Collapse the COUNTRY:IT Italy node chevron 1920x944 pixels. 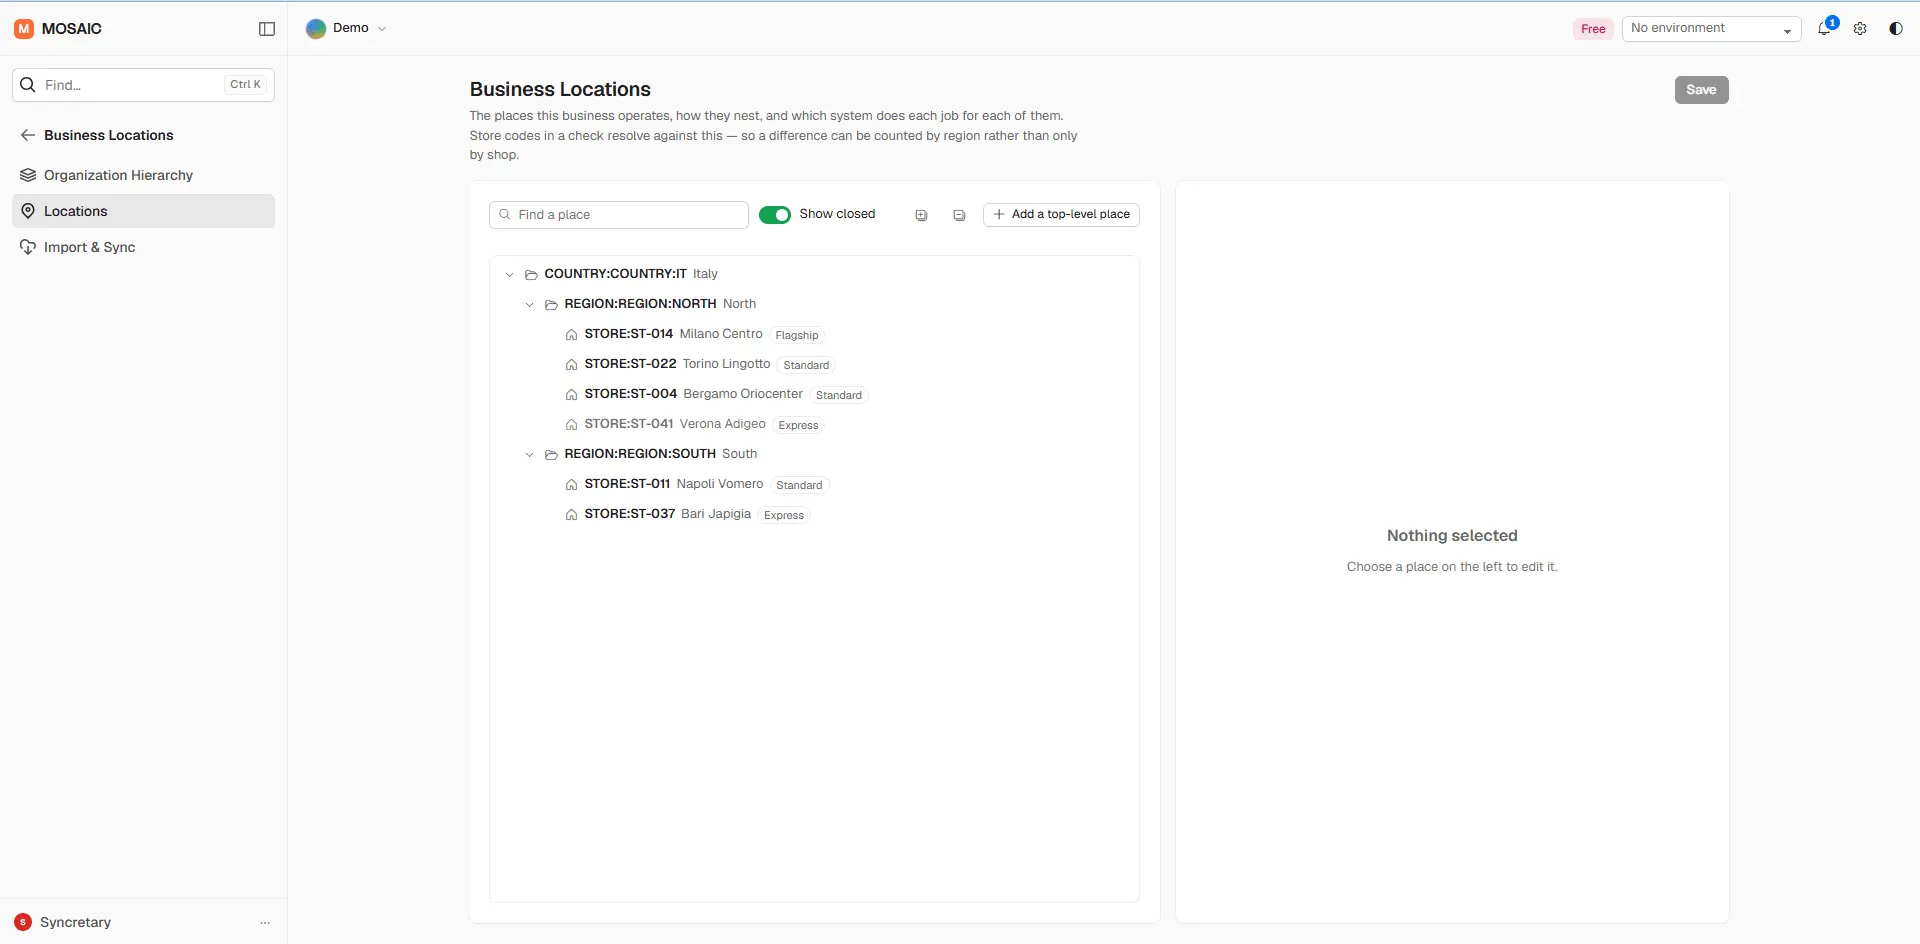pyautogui.click(x=510, y=274)
